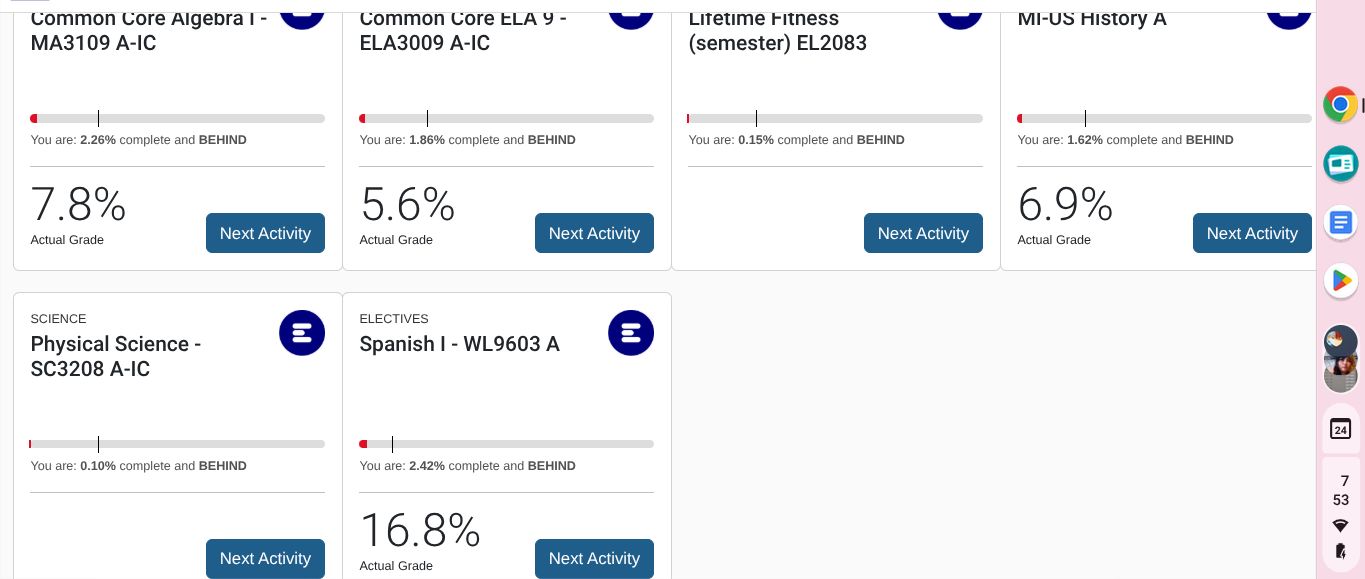This screenshot has height=579, width=1365.
Task: Open the Spanish I - WL9603 A course title
Action: [459, 344]
